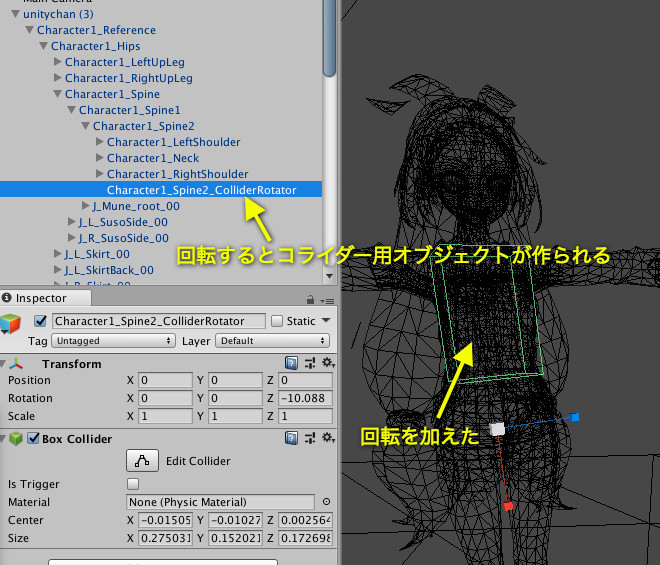This screenshot has height=565, width=660.
Task: Open the Inspector panel options menu
Action: point(327,301)
